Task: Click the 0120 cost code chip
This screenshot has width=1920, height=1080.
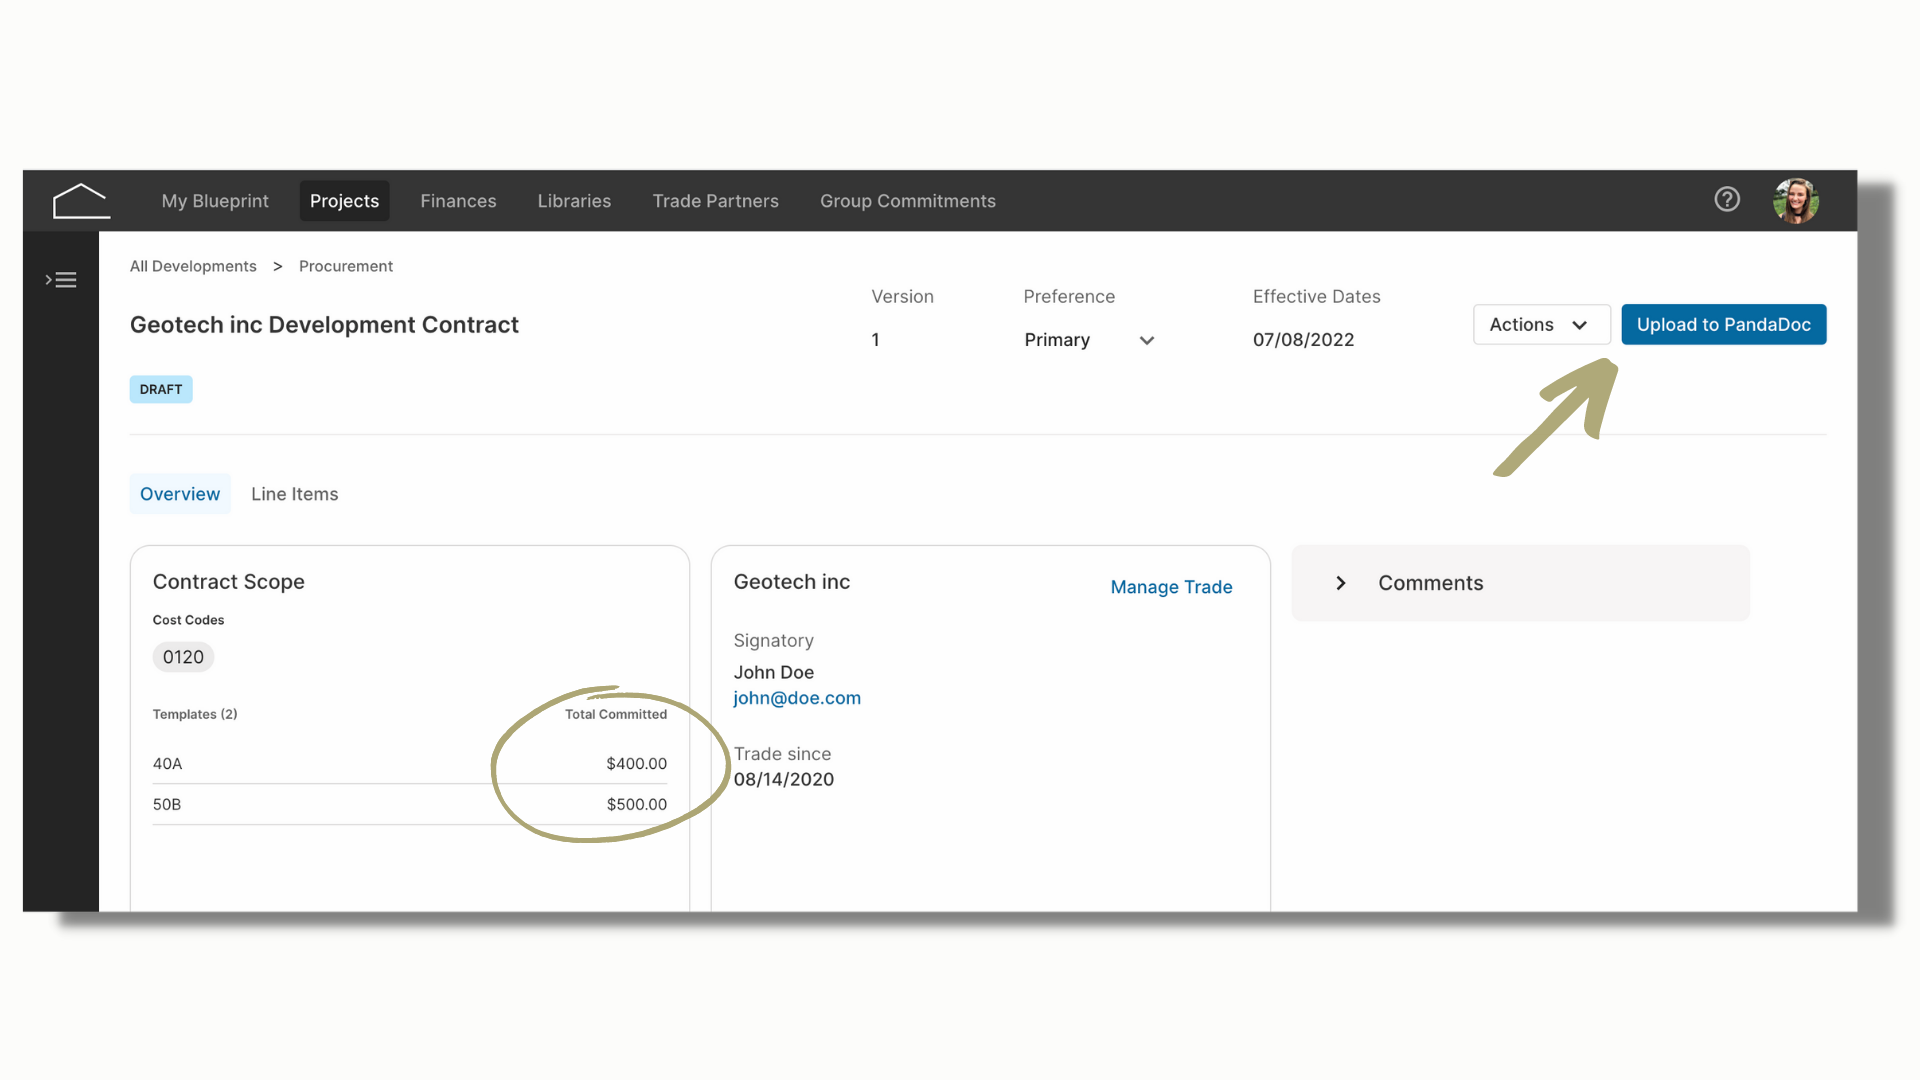Action: coord(183,657)
